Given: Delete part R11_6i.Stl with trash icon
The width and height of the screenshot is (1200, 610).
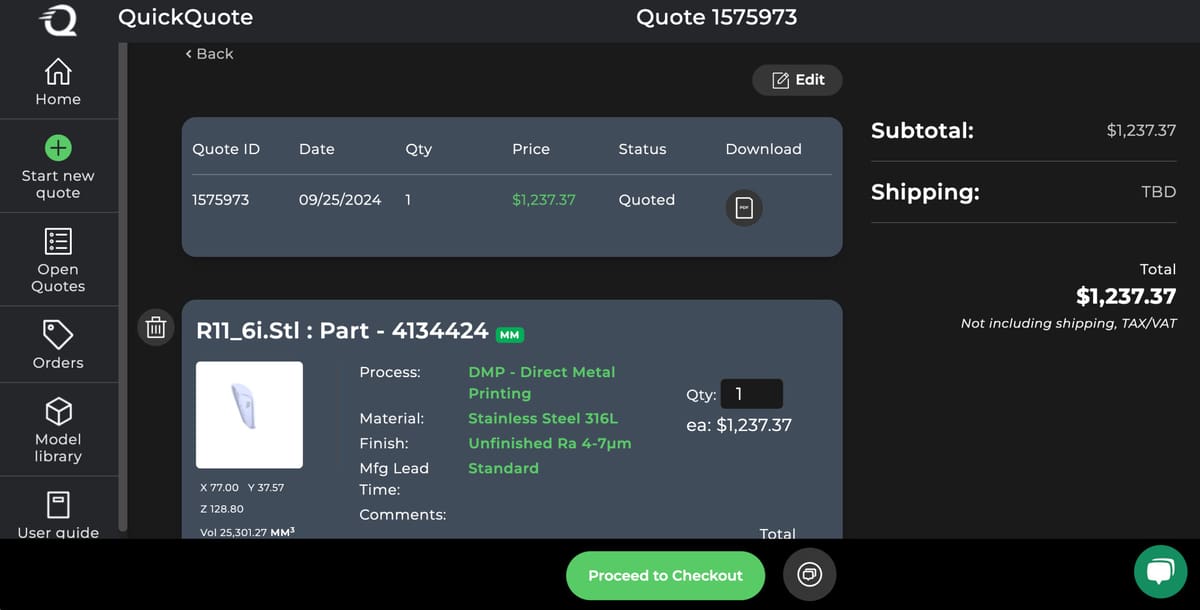Looking at the screenshot, I should click(155, 327).
